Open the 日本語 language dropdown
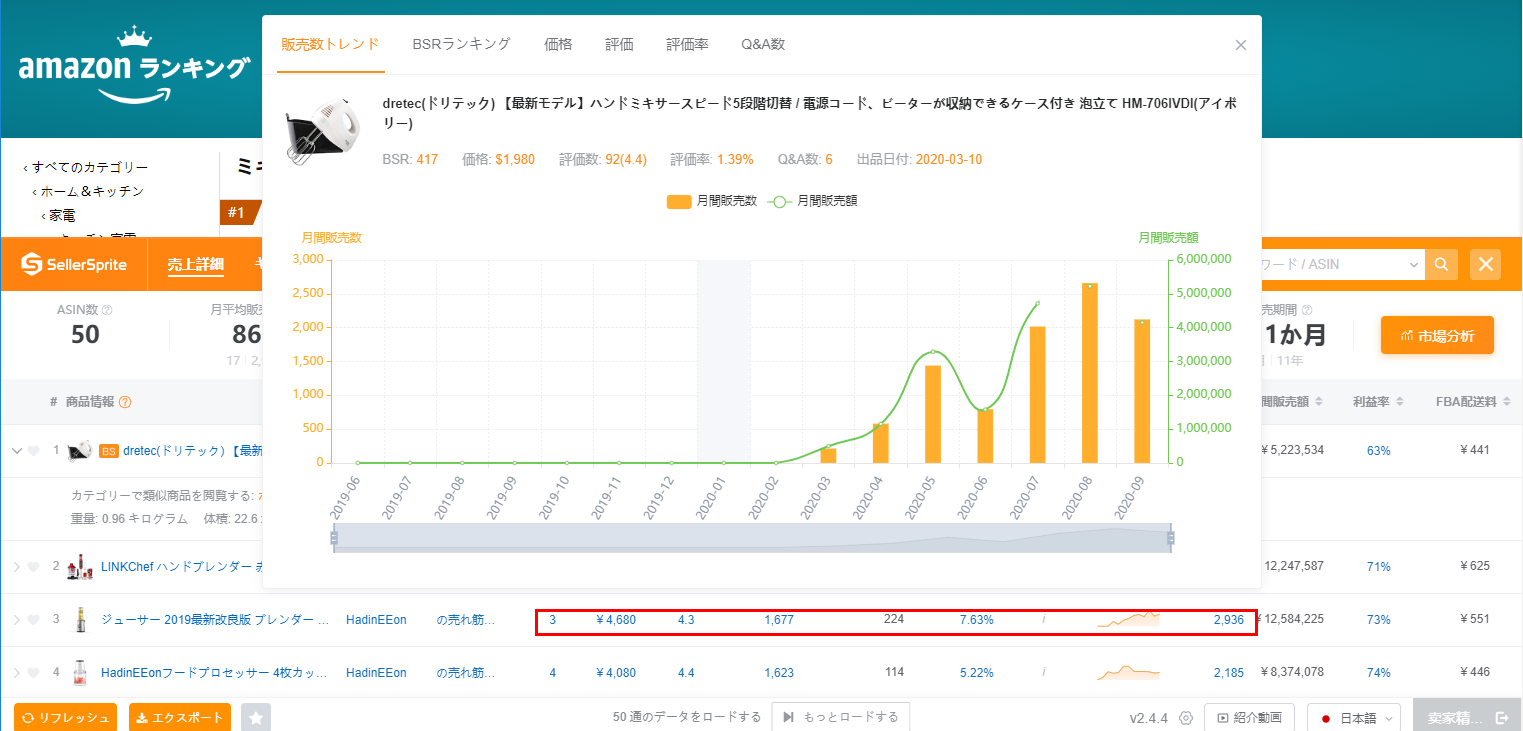1523x731 pixels. 1354,718
